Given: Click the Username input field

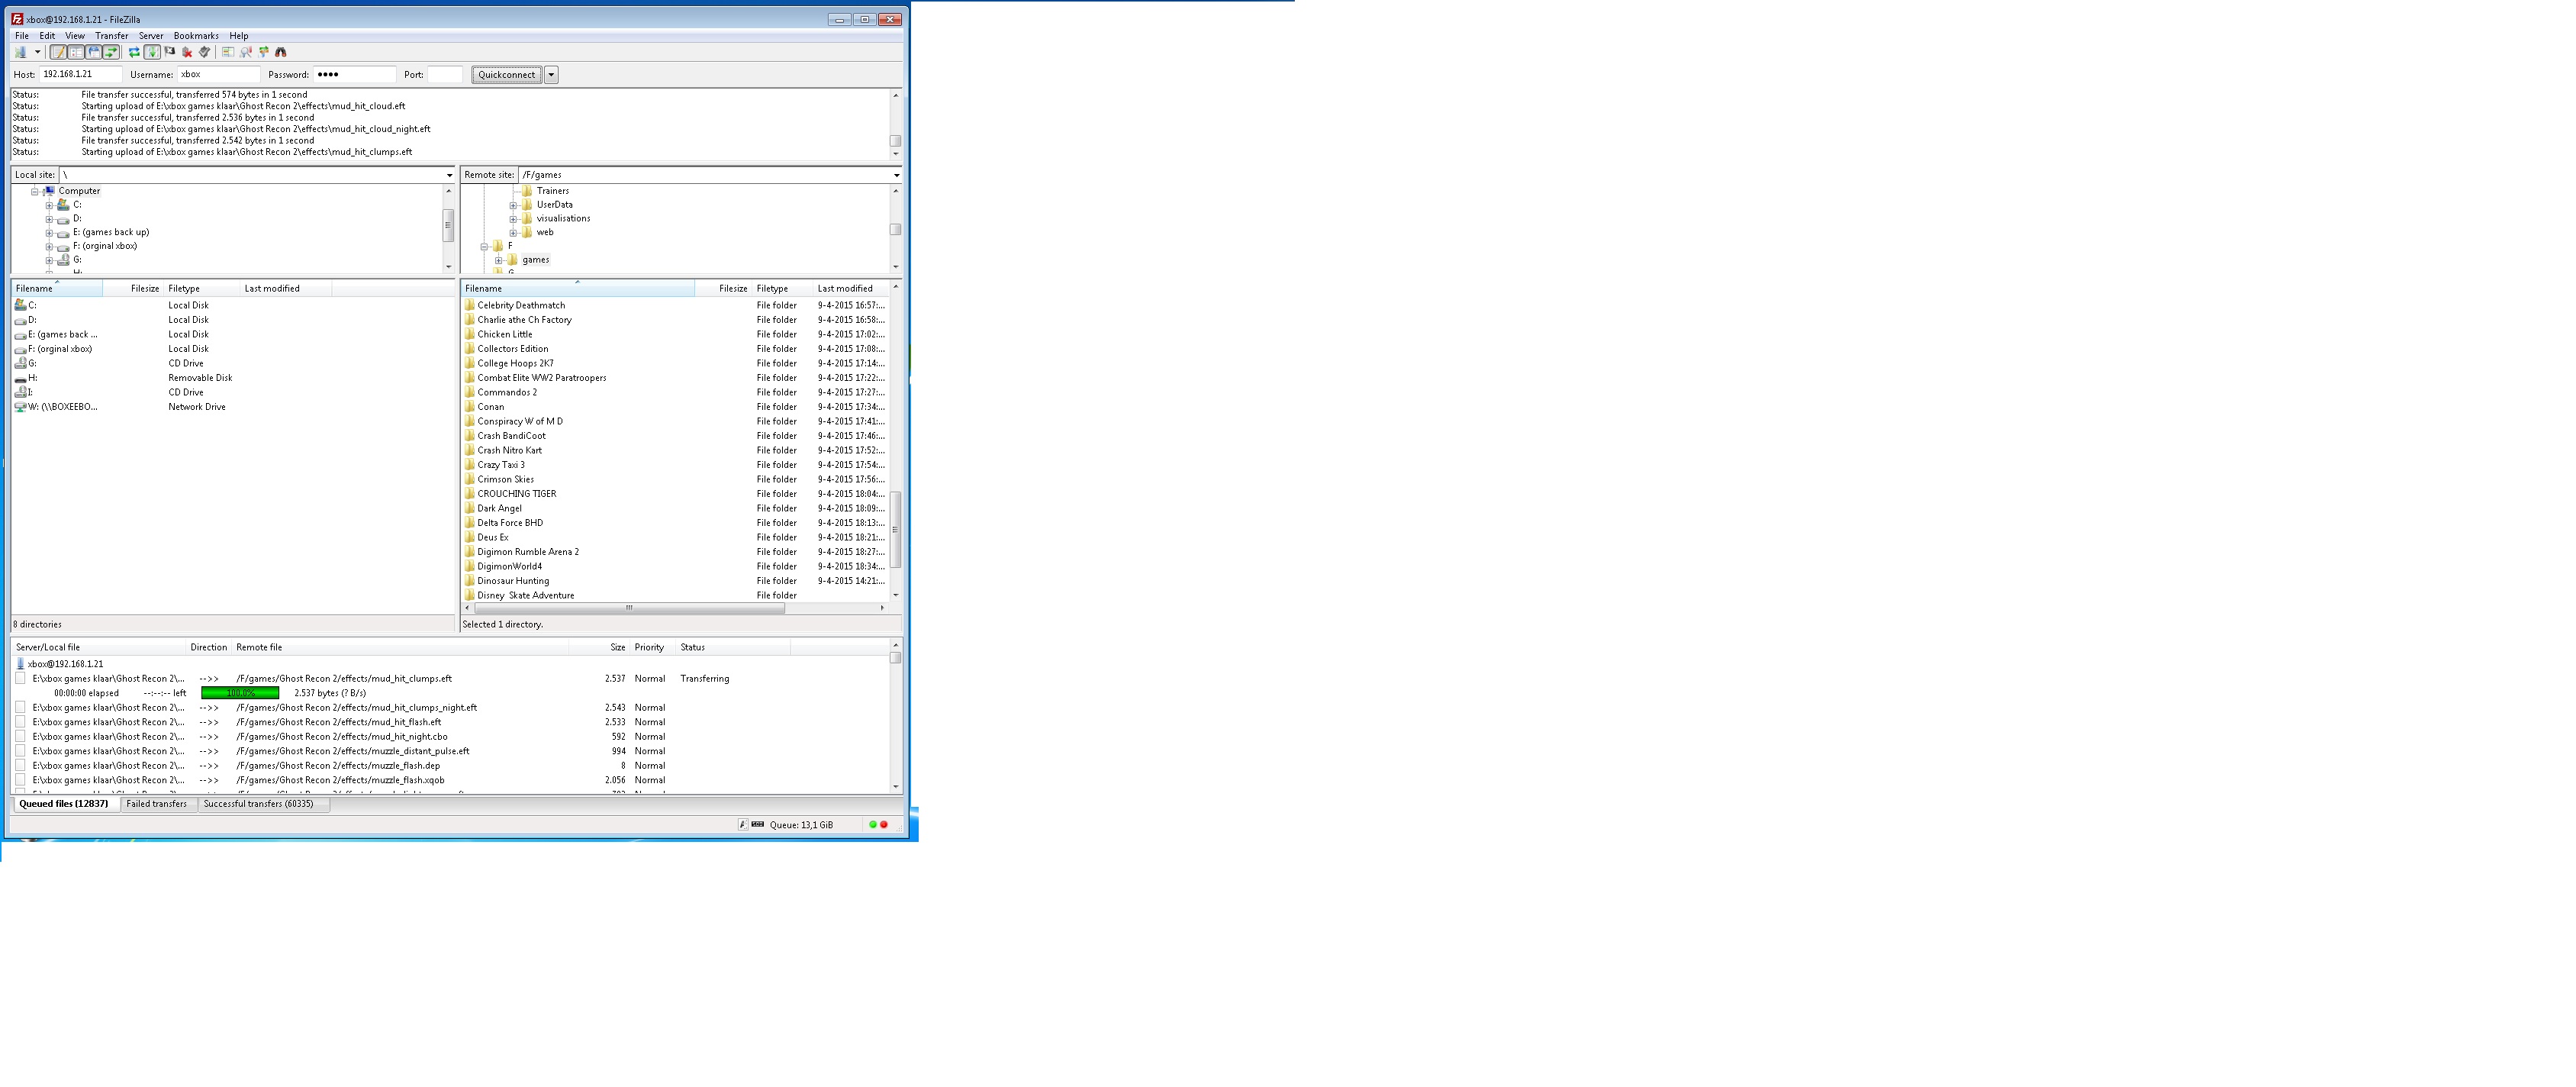Looking at the screenshot, I should [x=218, y=75].
